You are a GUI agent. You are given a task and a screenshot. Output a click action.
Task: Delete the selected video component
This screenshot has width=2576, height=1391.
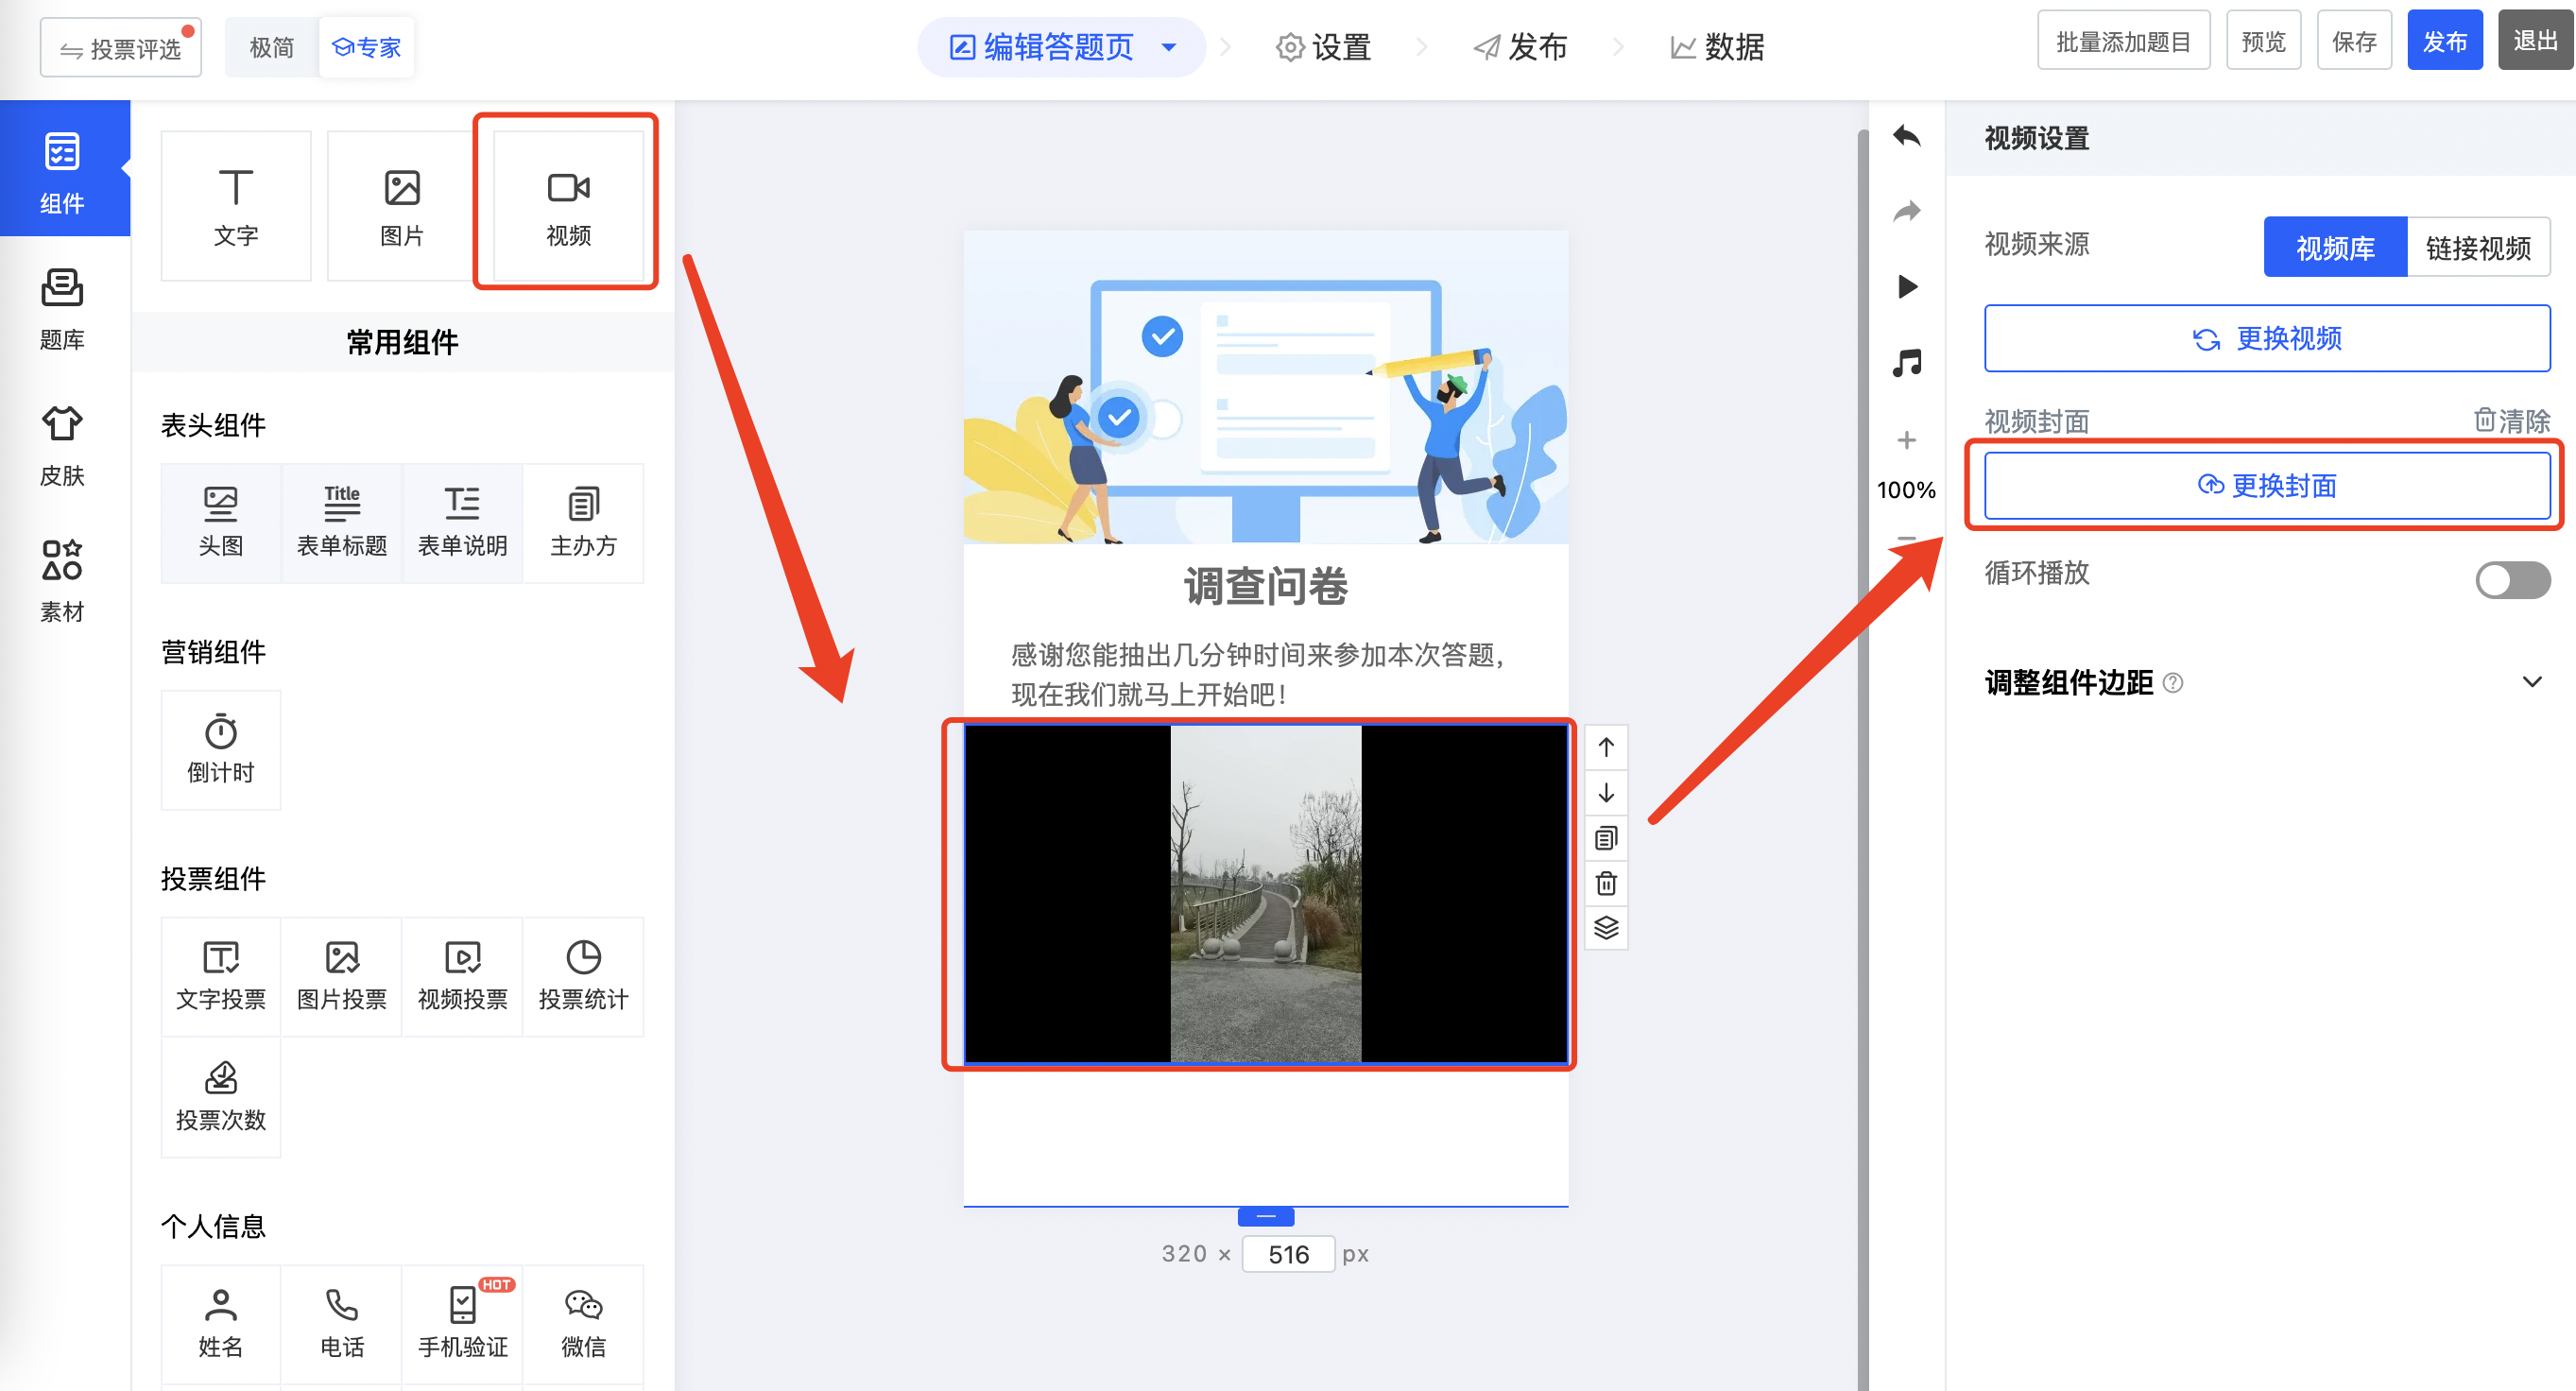[1606, 883]
